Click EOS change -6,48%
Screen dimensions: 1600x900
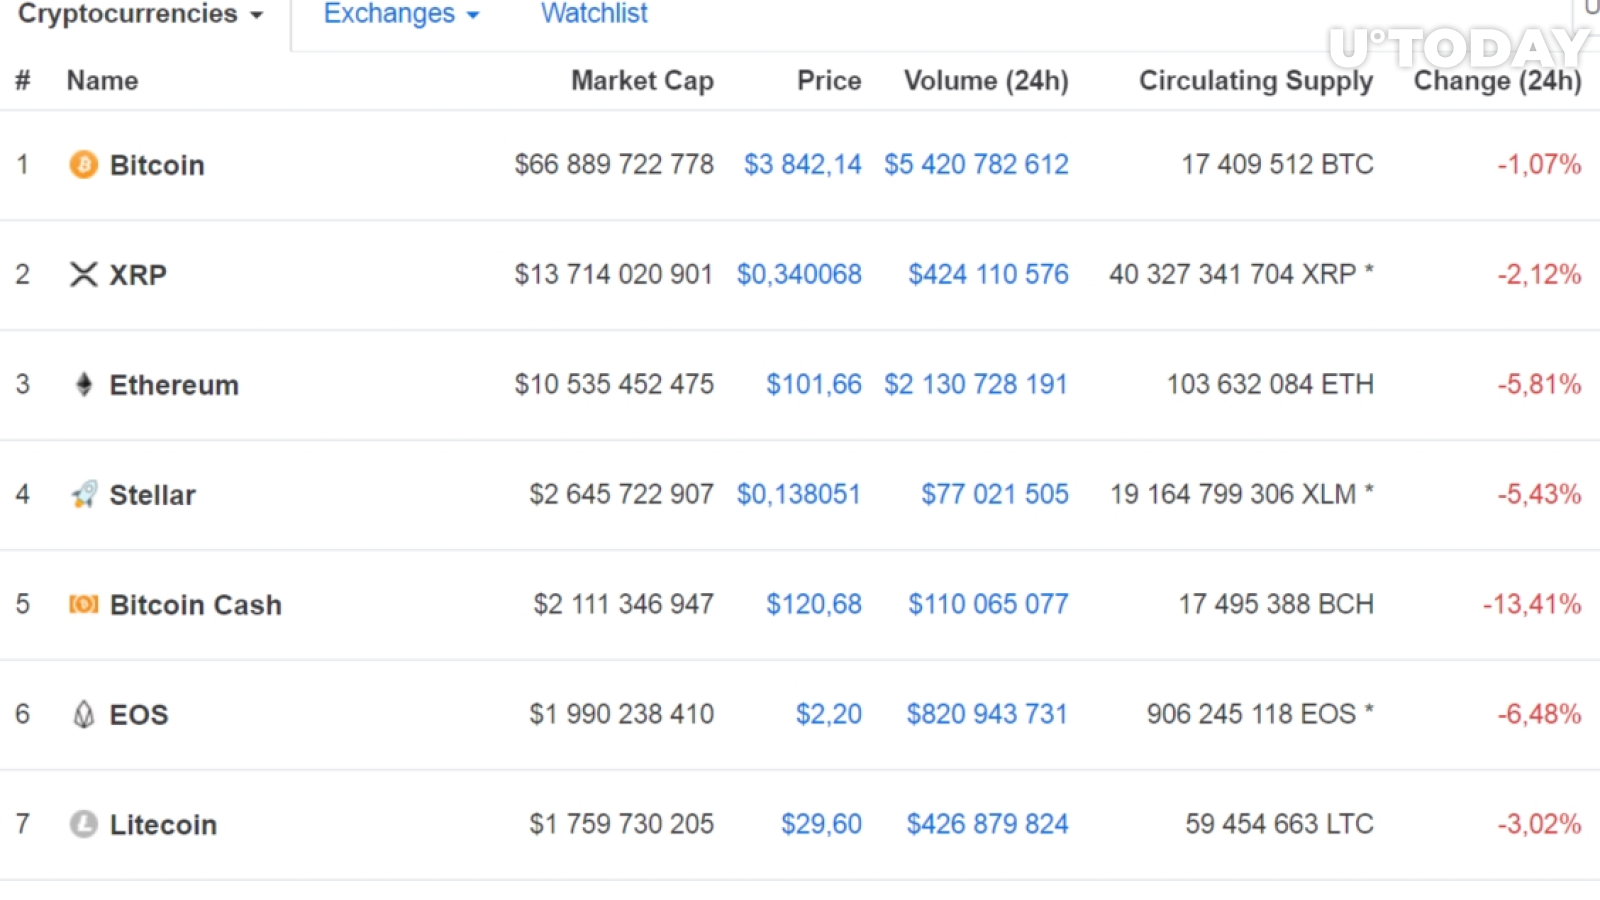1539,714
